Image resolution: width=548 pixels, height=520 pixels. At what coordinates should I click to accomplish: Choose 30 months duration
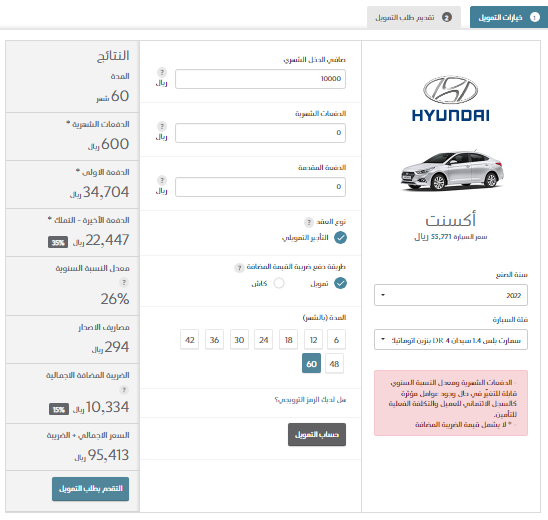(x=239, y=340)
